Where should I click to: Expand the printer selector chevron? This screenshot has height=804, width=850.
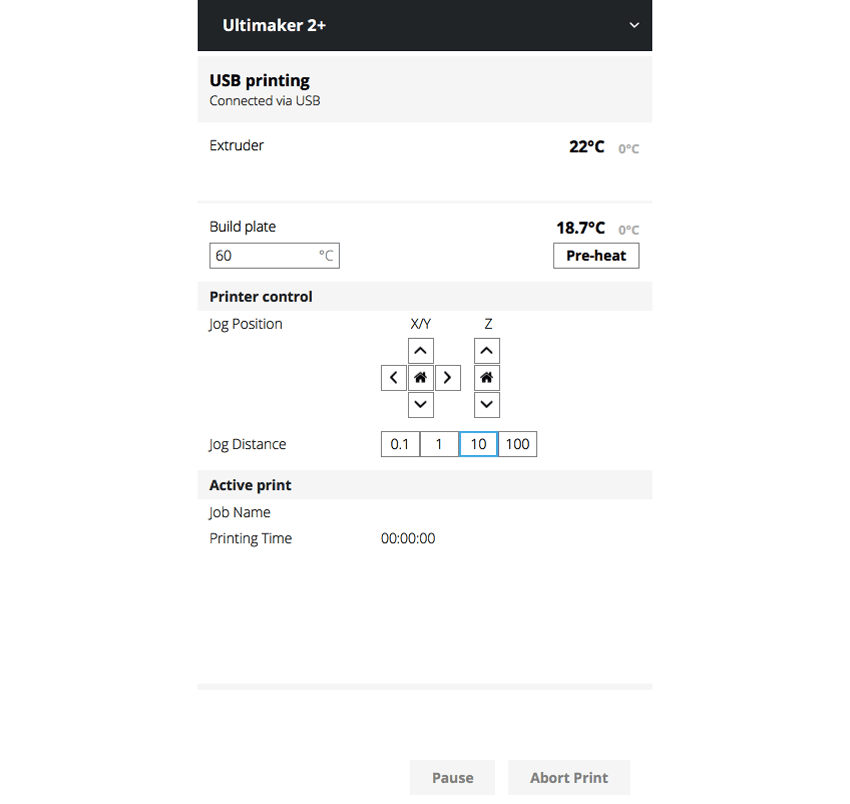(x=634, y=26)
